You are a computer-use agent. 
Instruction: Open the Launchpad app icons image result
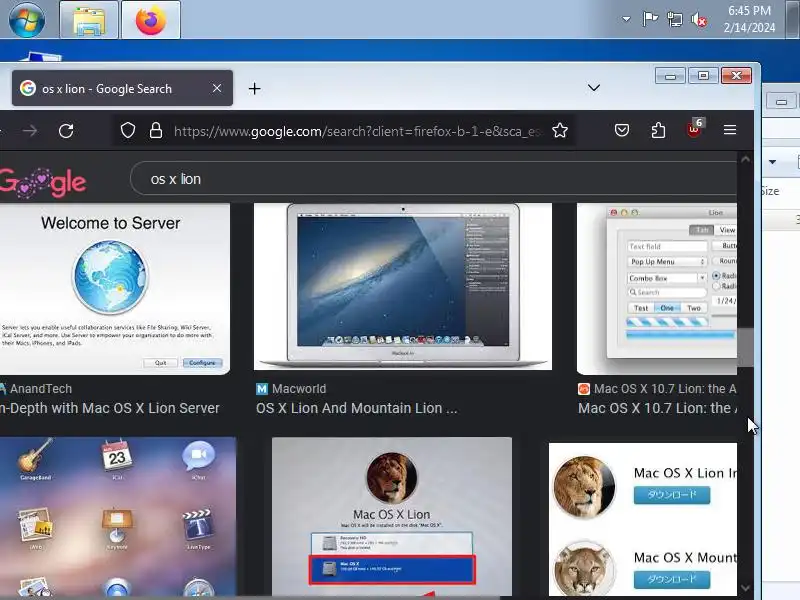pyautogui.click(x=118, y=516)
